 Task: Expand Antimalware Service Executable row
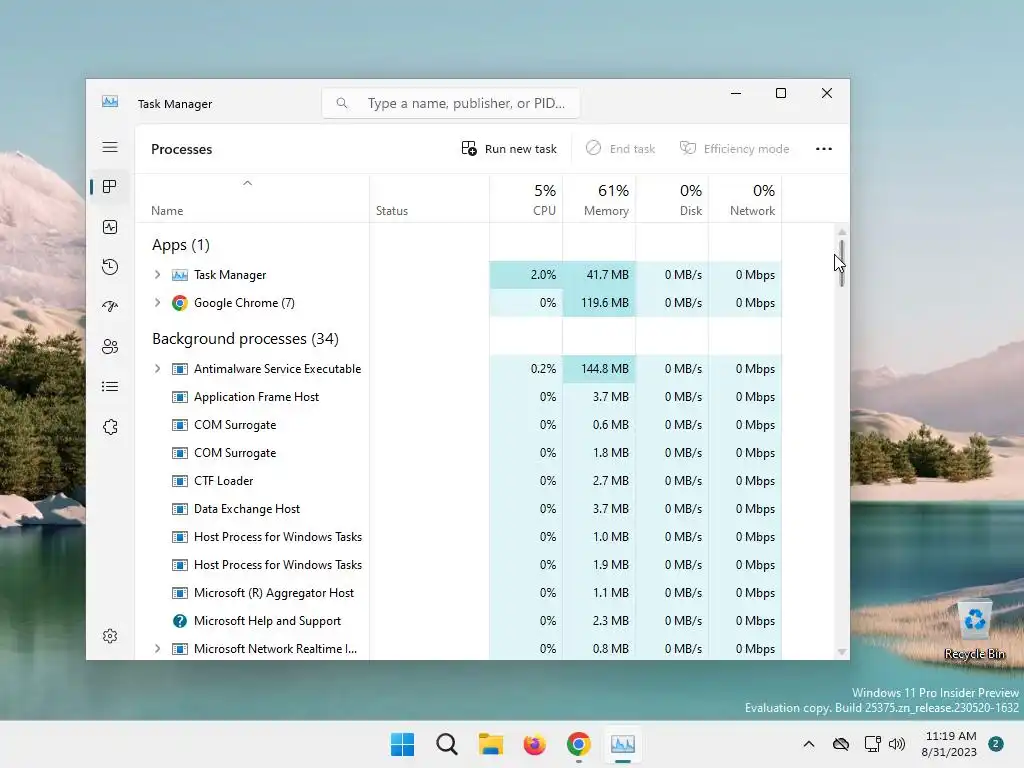click(x=157, y=369)
